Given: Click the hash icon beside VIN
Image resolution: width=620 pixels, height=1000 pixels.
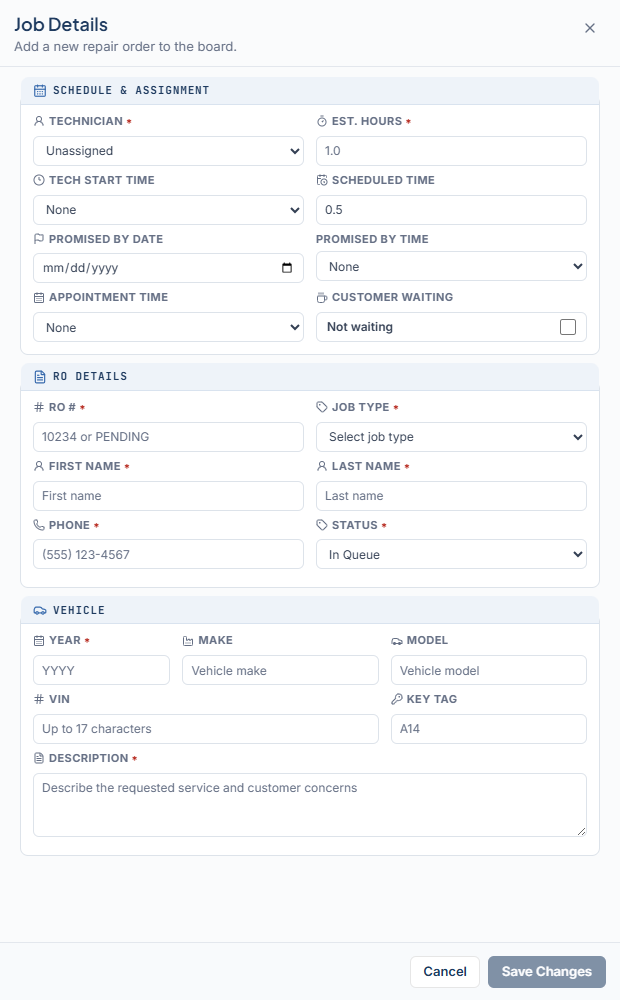Looking at the screenshot, I should click(39, 699).
